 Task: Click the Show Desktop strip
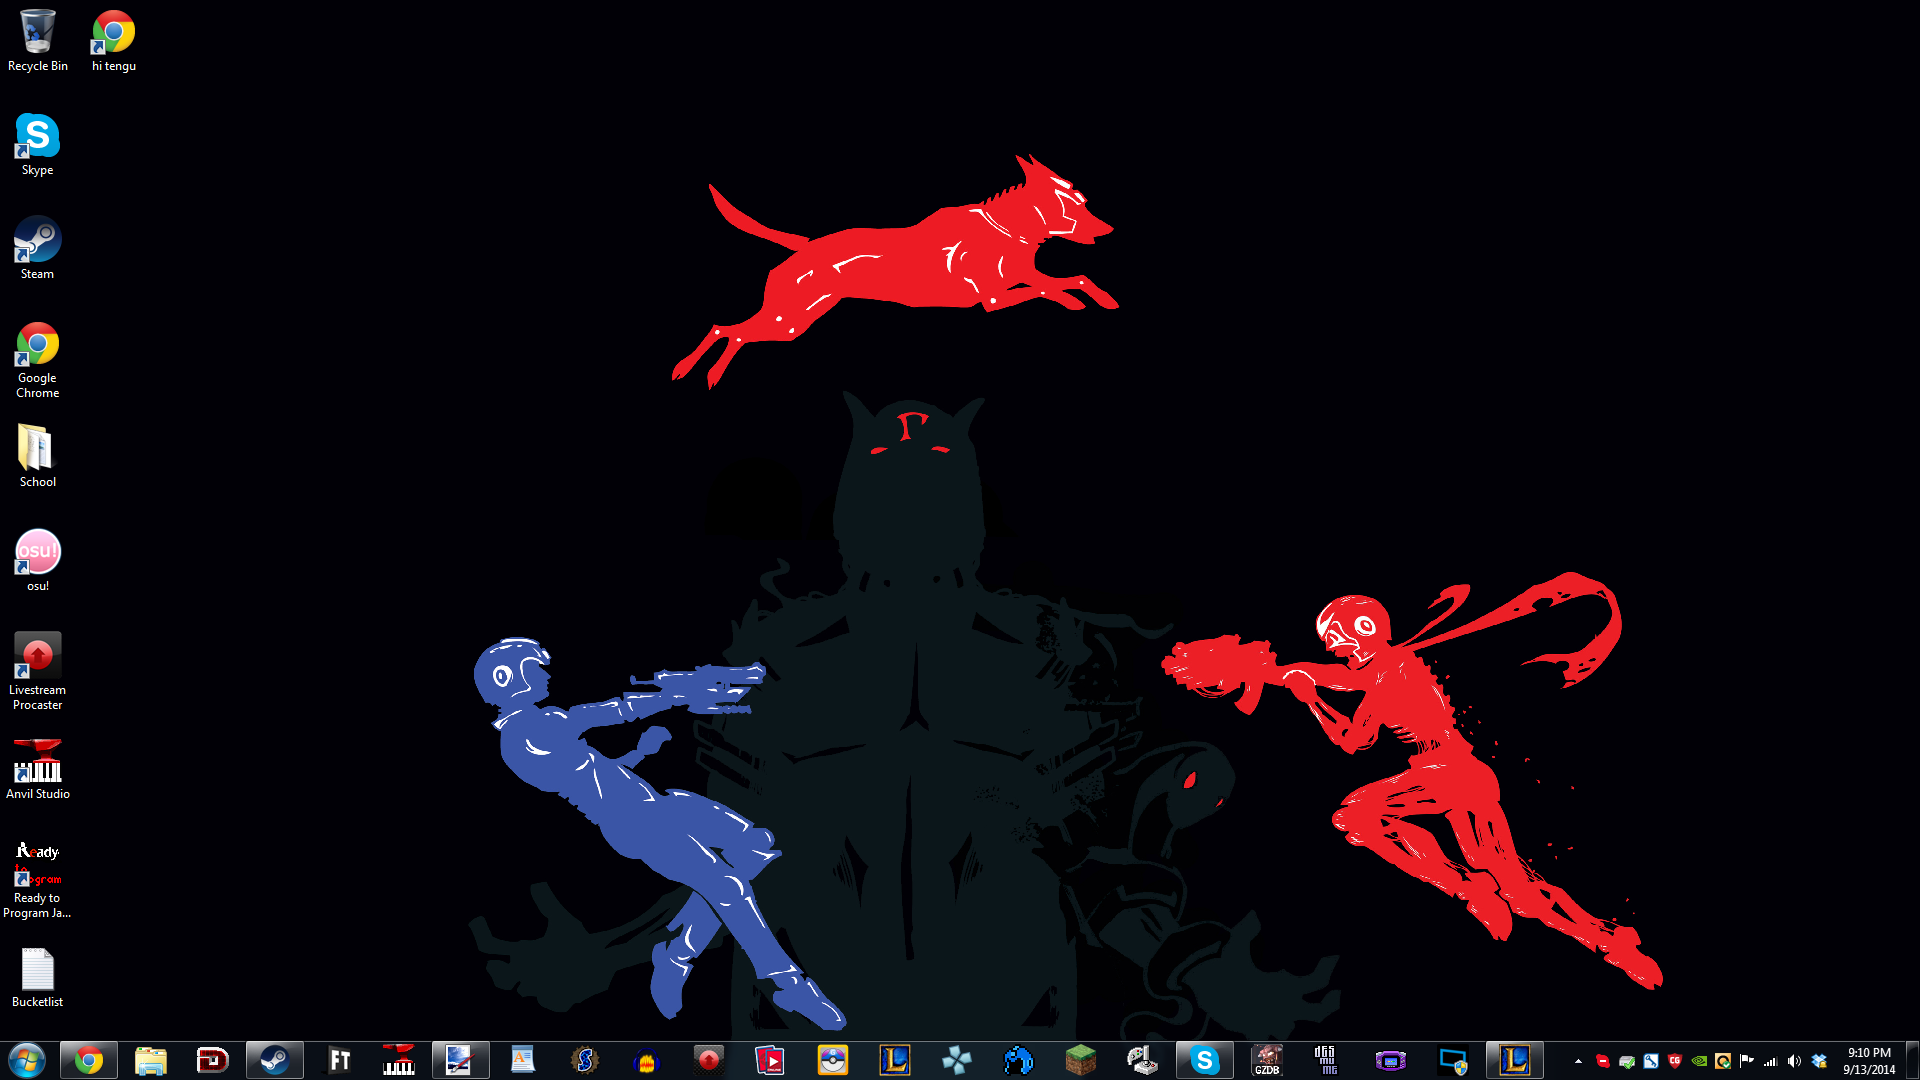[x=1912, y=1060]
